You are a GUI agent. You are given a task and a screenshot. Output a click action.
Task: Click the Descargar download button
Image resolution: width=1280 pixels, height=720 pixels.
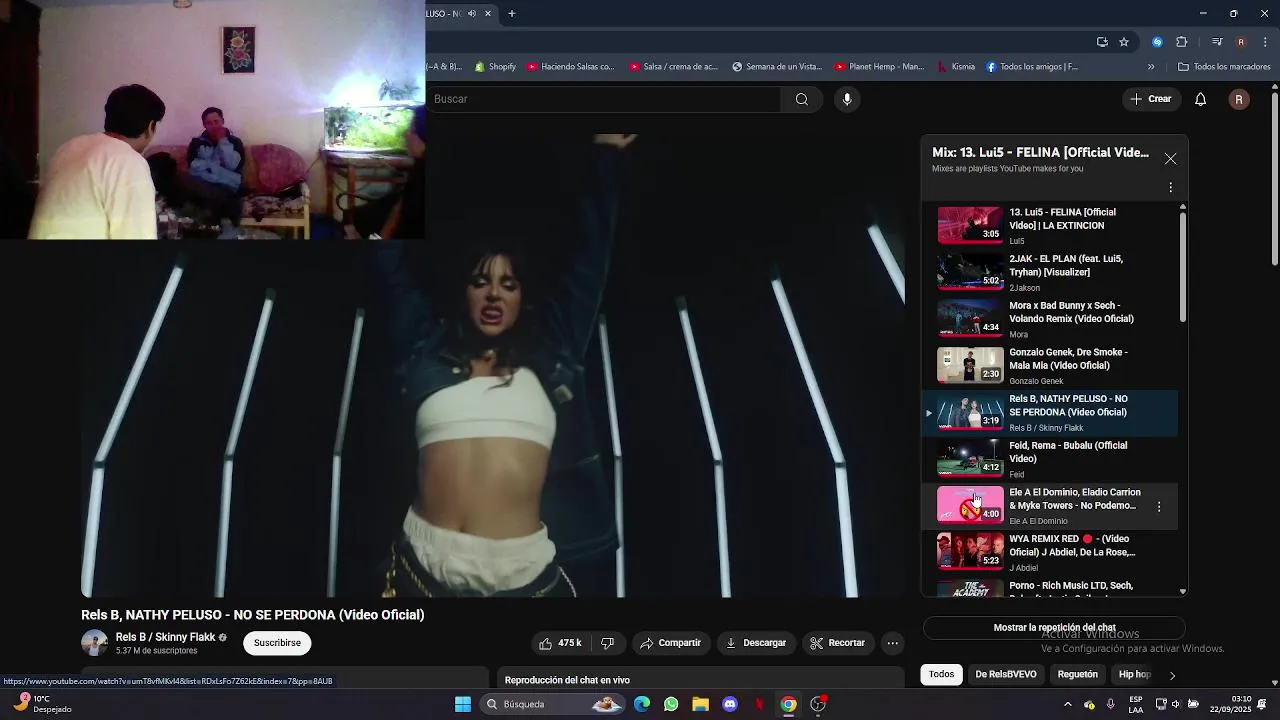pos(756,643)
